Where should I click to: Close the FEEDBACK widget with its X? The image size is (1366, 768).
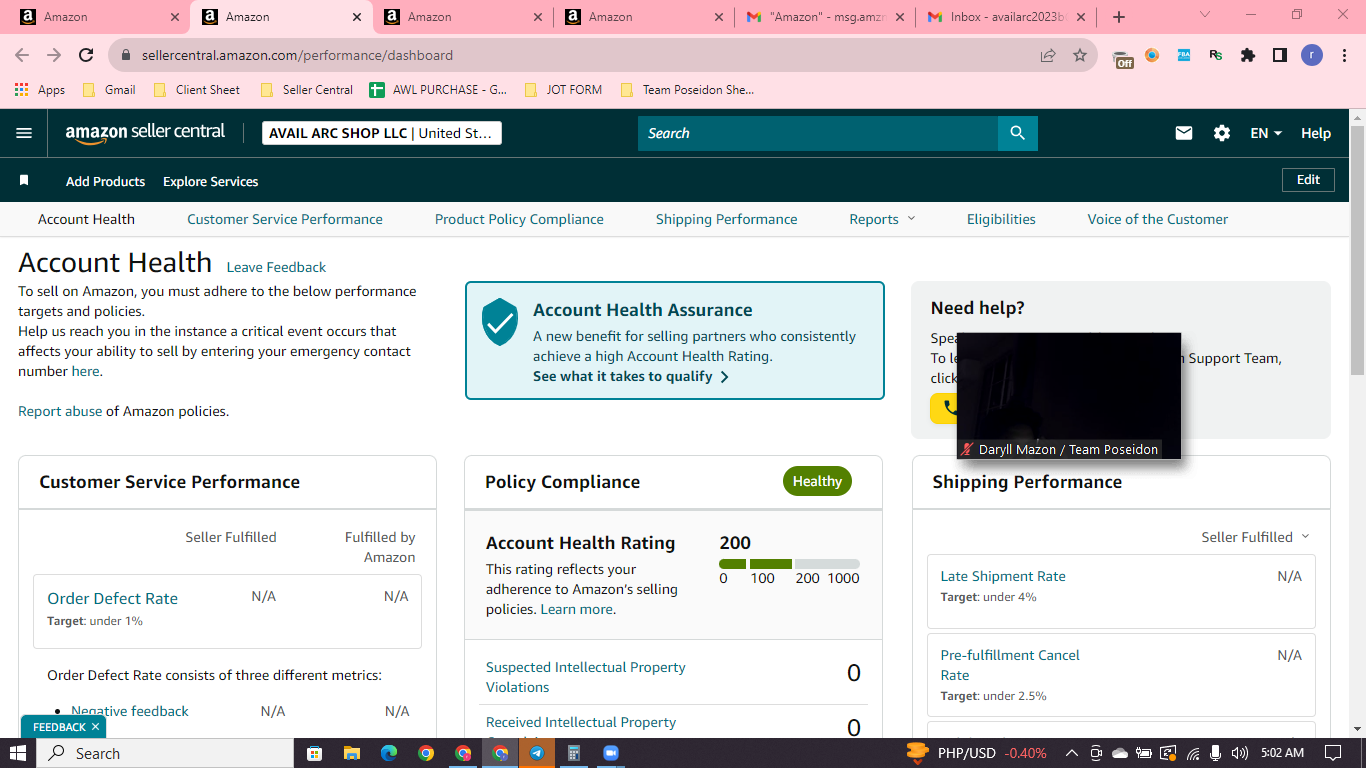coord(95,727)
